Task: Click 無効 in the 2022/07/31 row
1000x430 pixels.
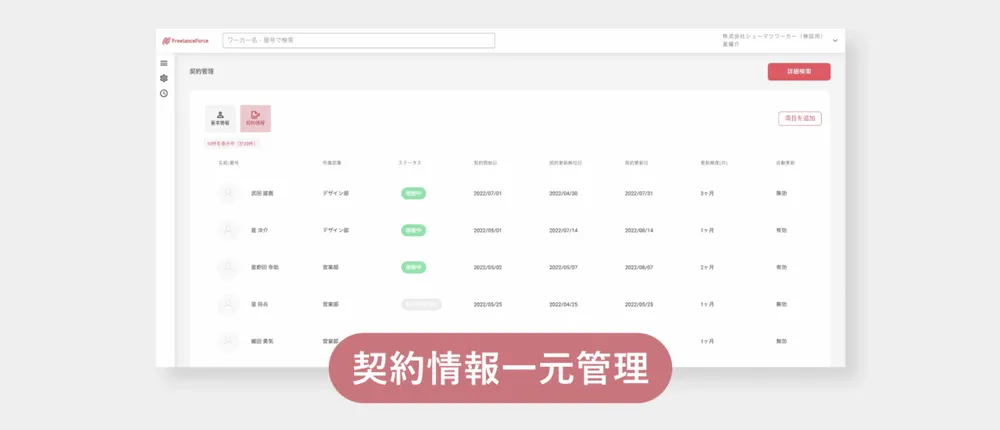Action: [x=781, y=193]
